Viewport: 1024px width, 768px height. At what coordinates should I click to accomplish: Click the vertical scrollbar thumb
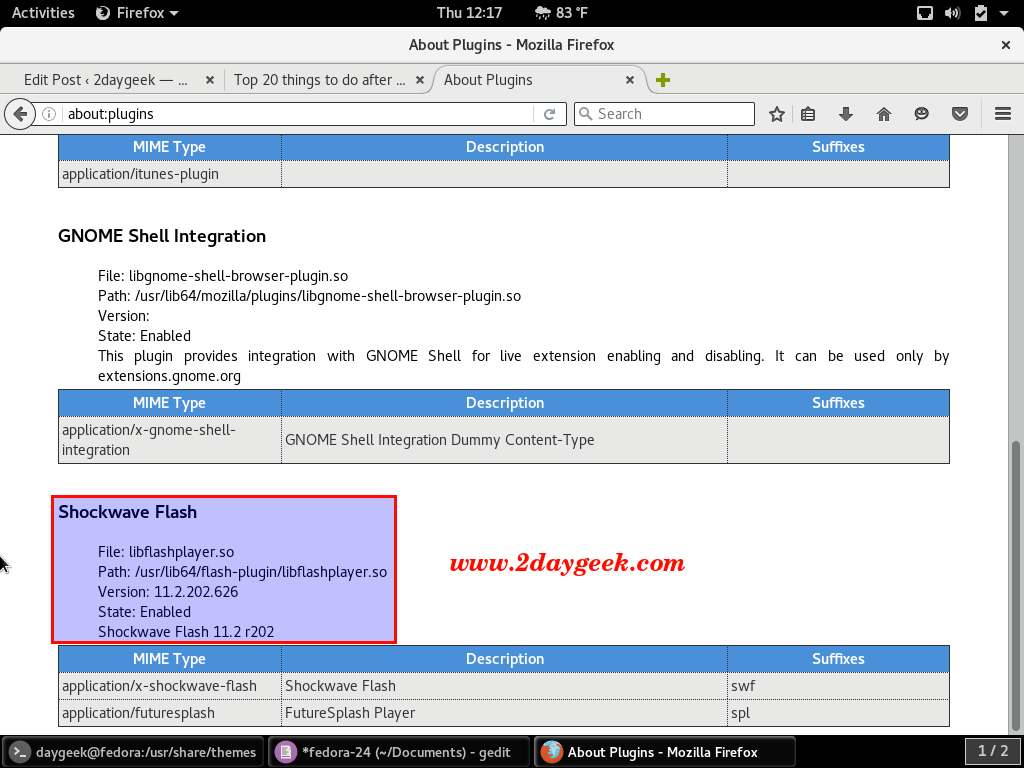[x=1016, y=586]
